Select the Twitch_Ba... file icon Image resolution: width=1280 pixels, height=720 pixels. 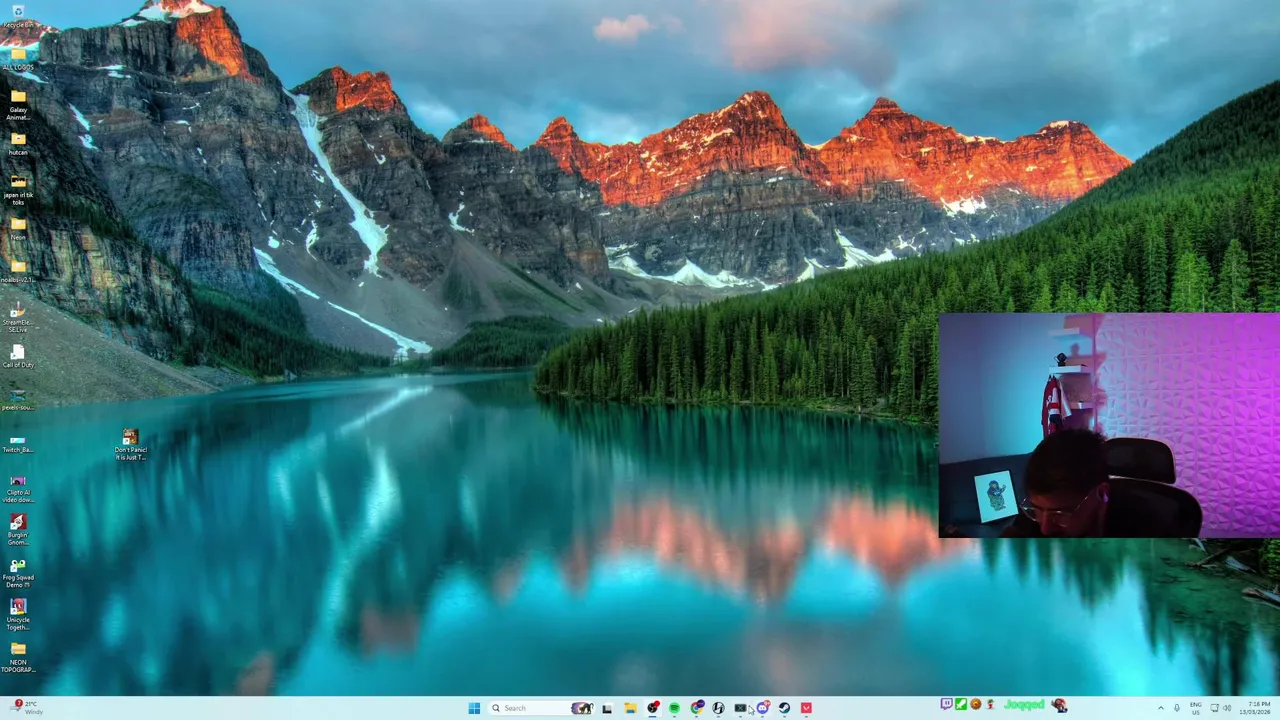coord(17,442)
